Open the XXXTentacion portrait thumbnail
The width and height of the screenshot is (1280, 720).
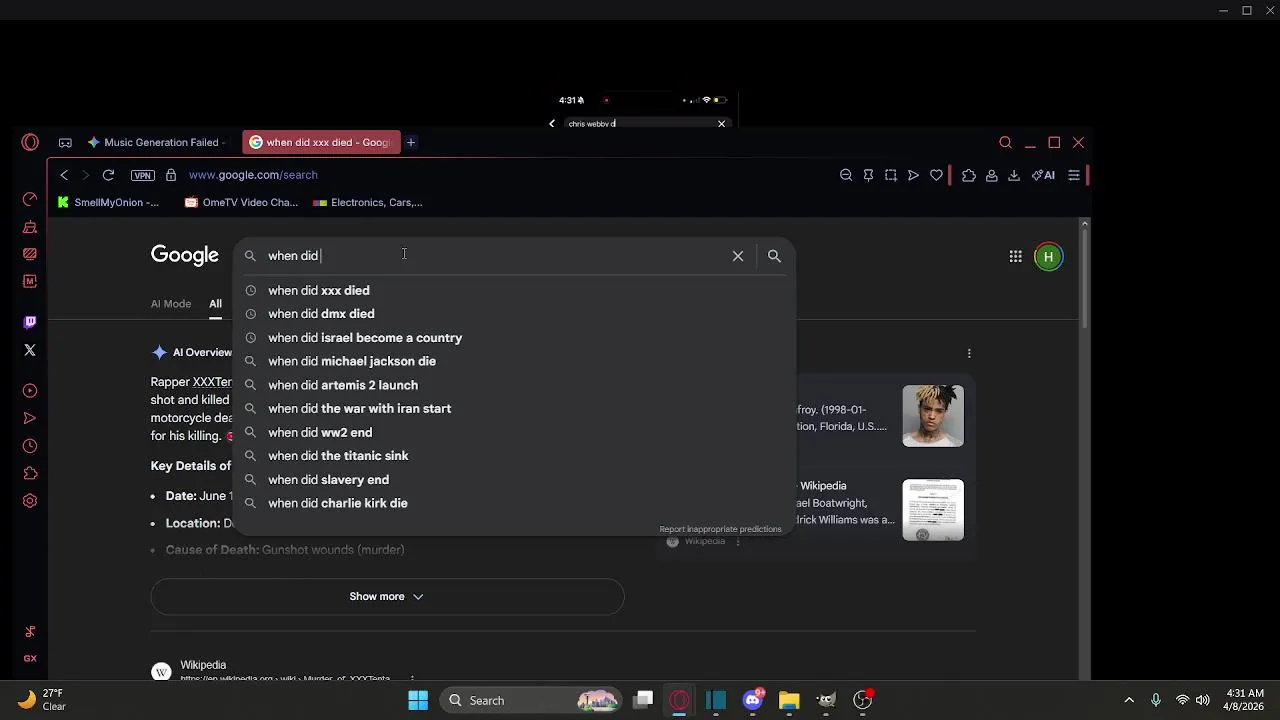click(x=933, y=416)
